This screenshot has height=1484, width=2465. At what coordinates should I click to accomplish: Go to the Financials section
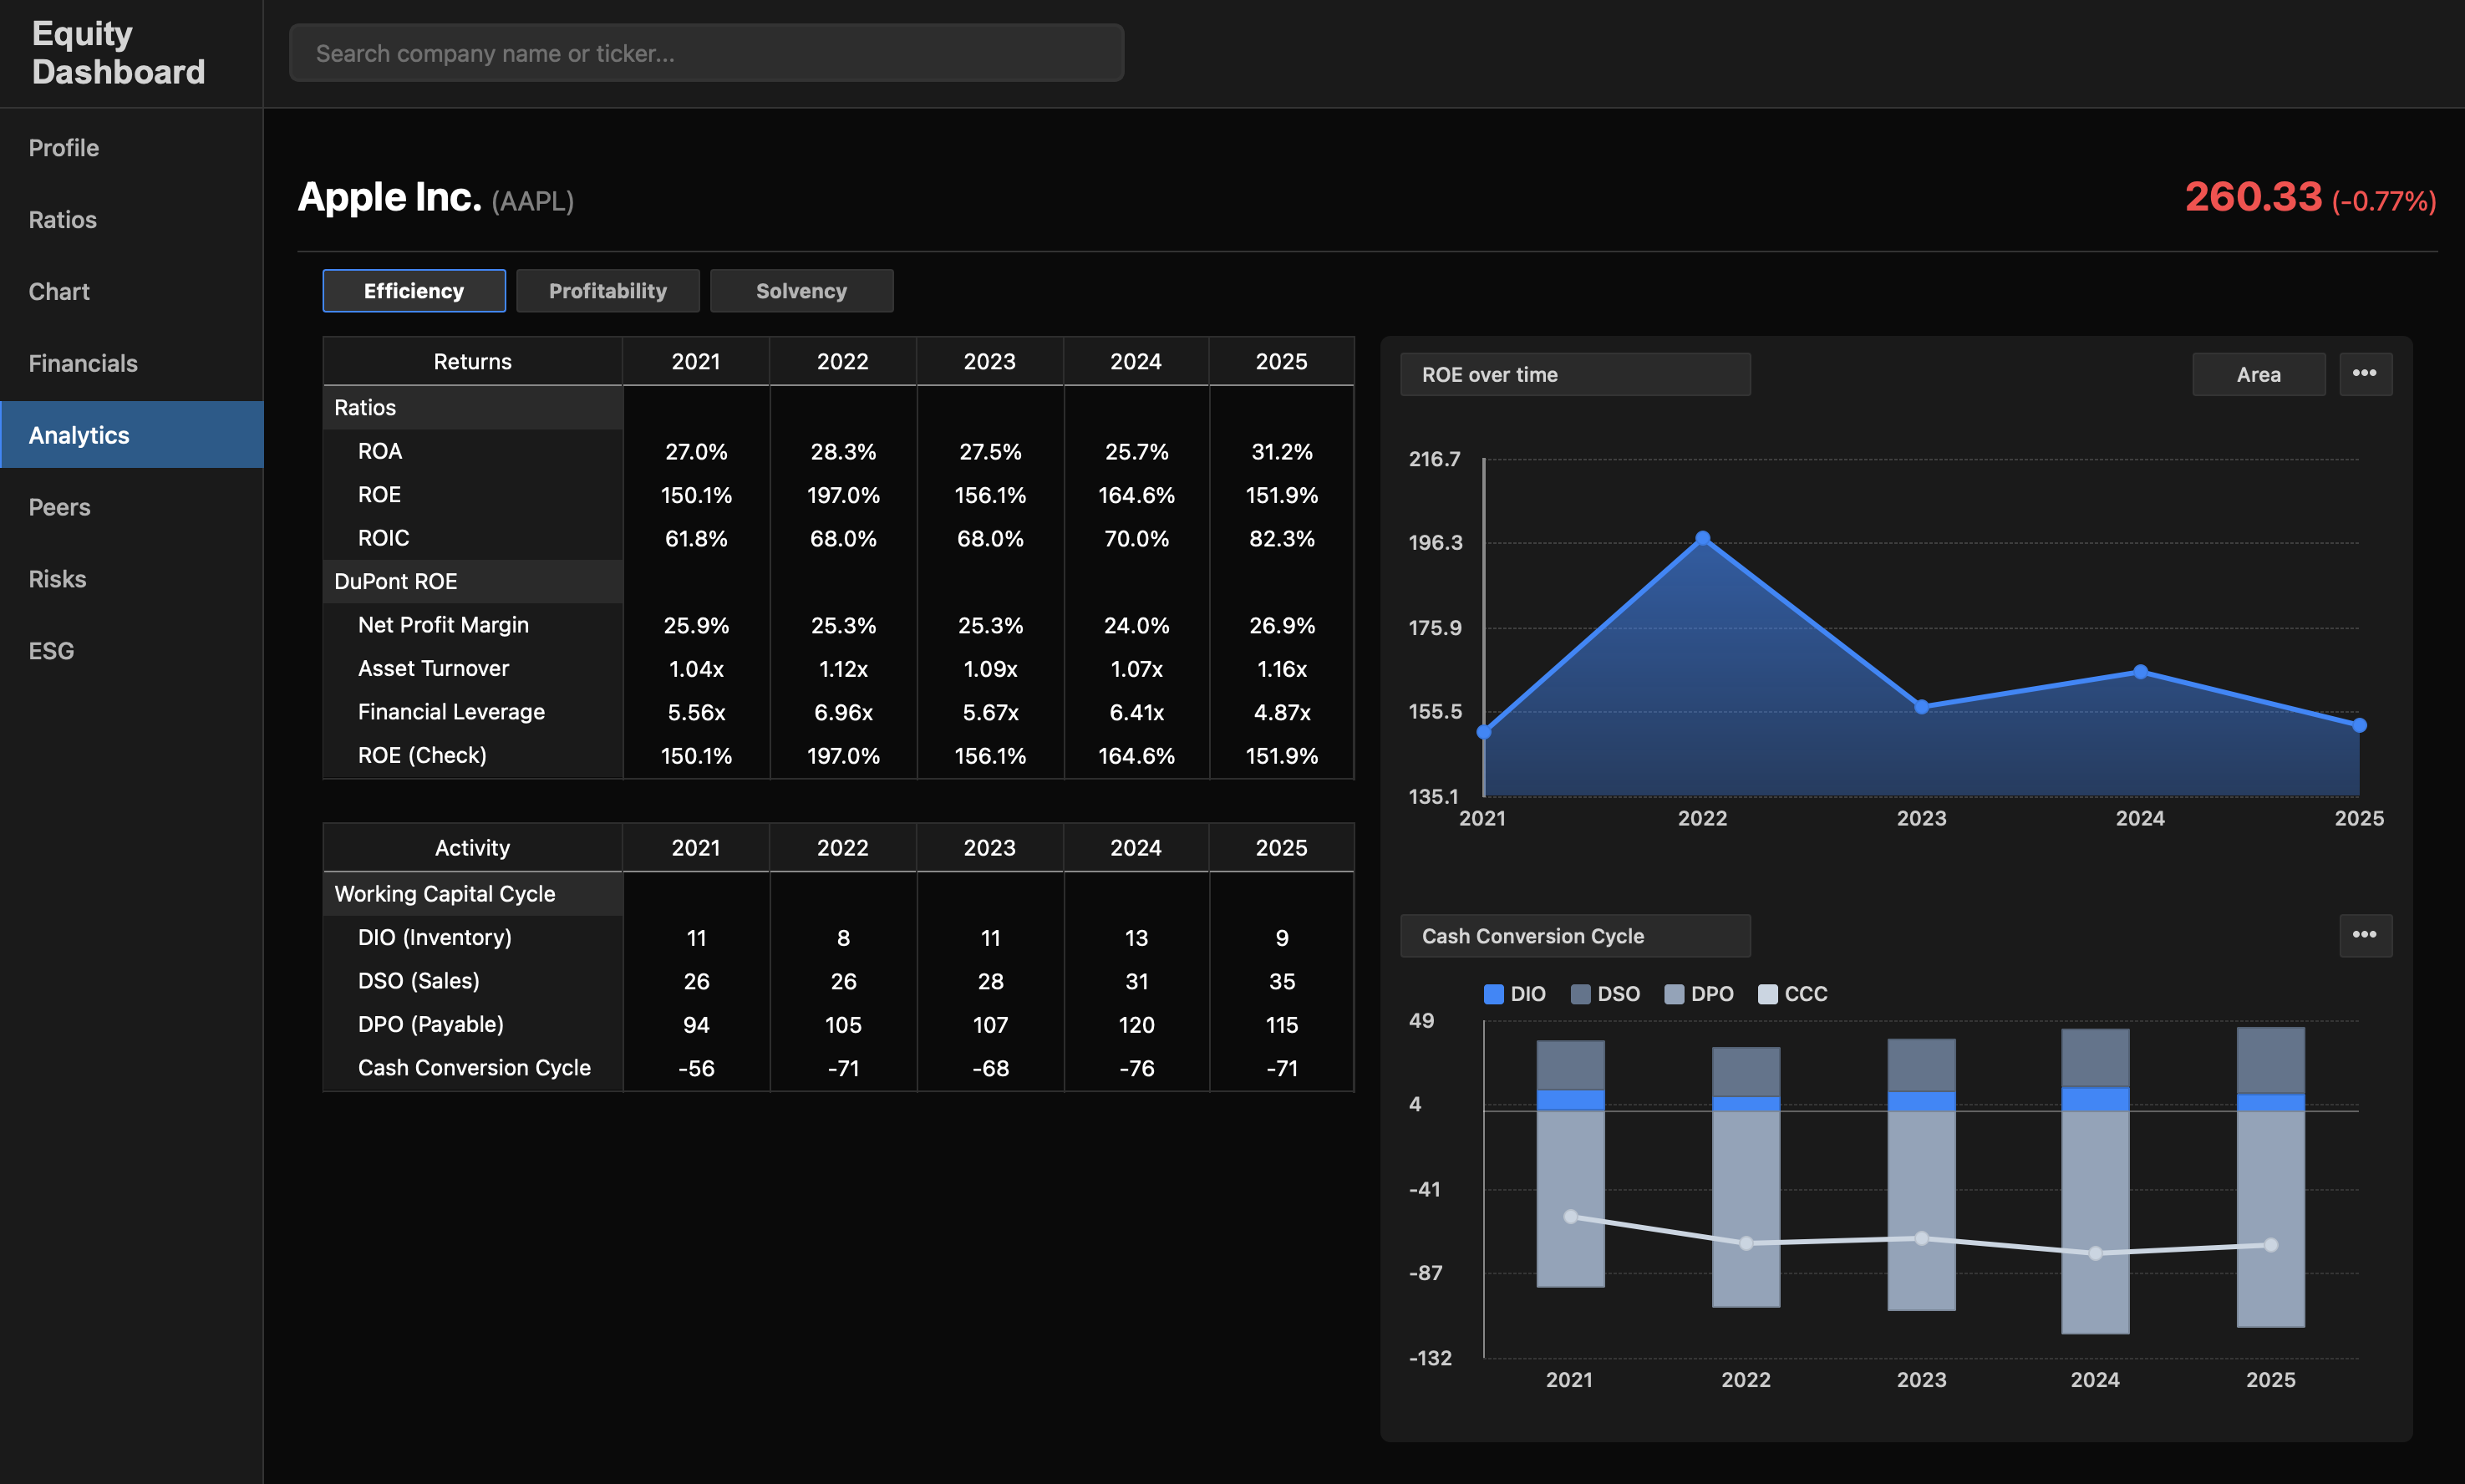tap(83, 363)
